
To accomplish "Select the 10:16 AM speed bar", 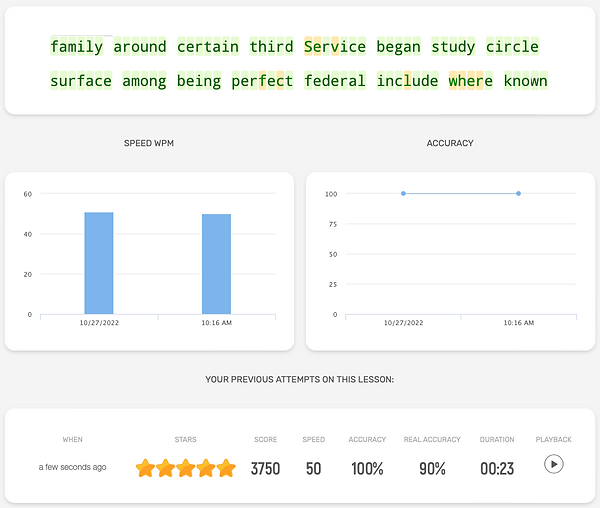I will click(216, 264).
